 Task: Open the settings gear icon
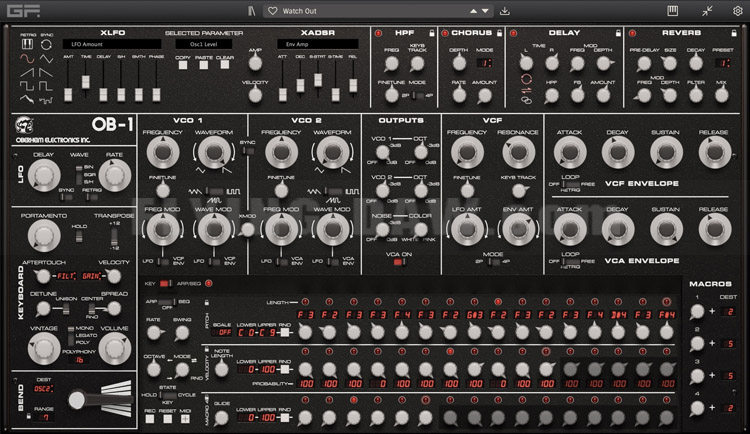[x=738, y=11]
